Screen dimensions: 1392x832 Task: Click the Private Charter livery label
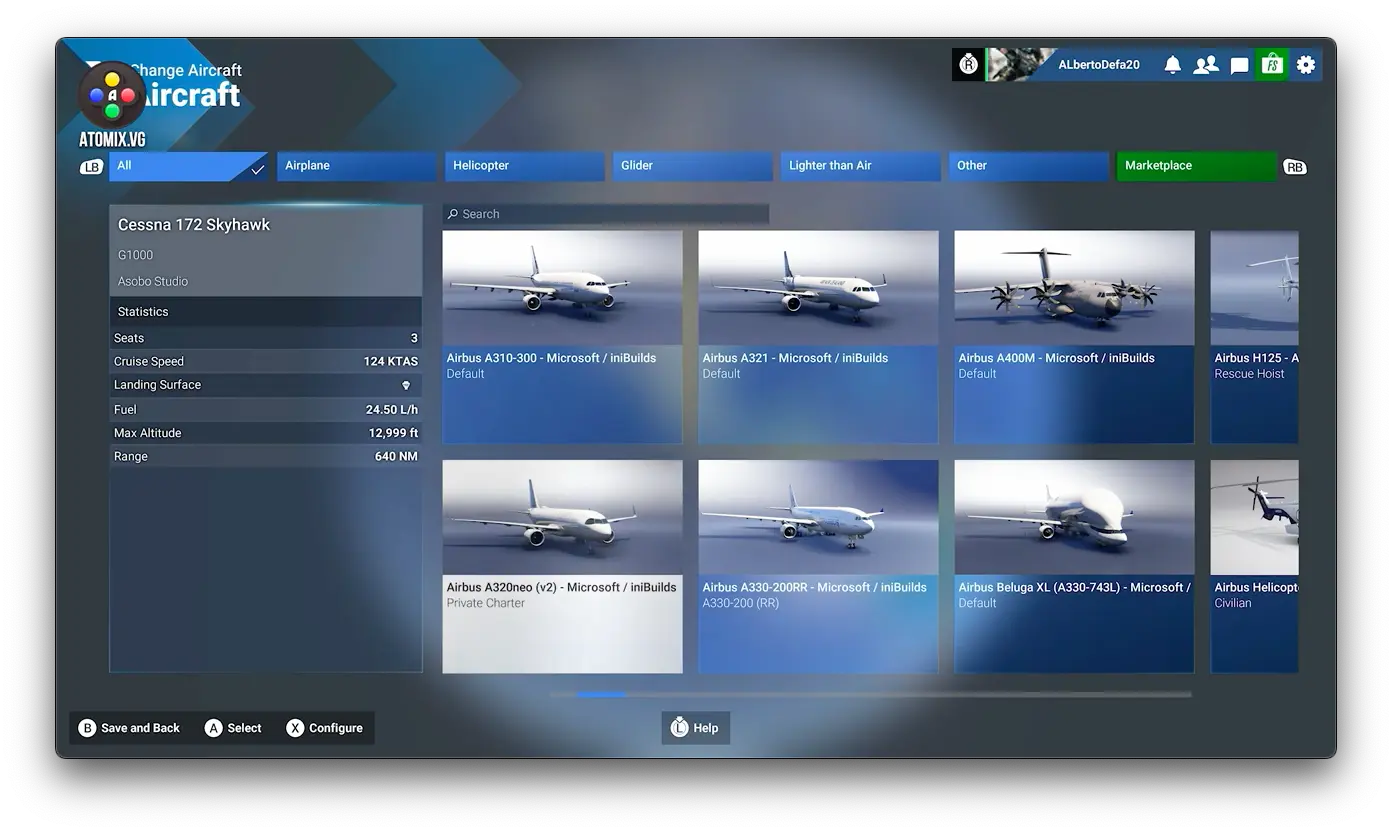[x=485, y=603]
